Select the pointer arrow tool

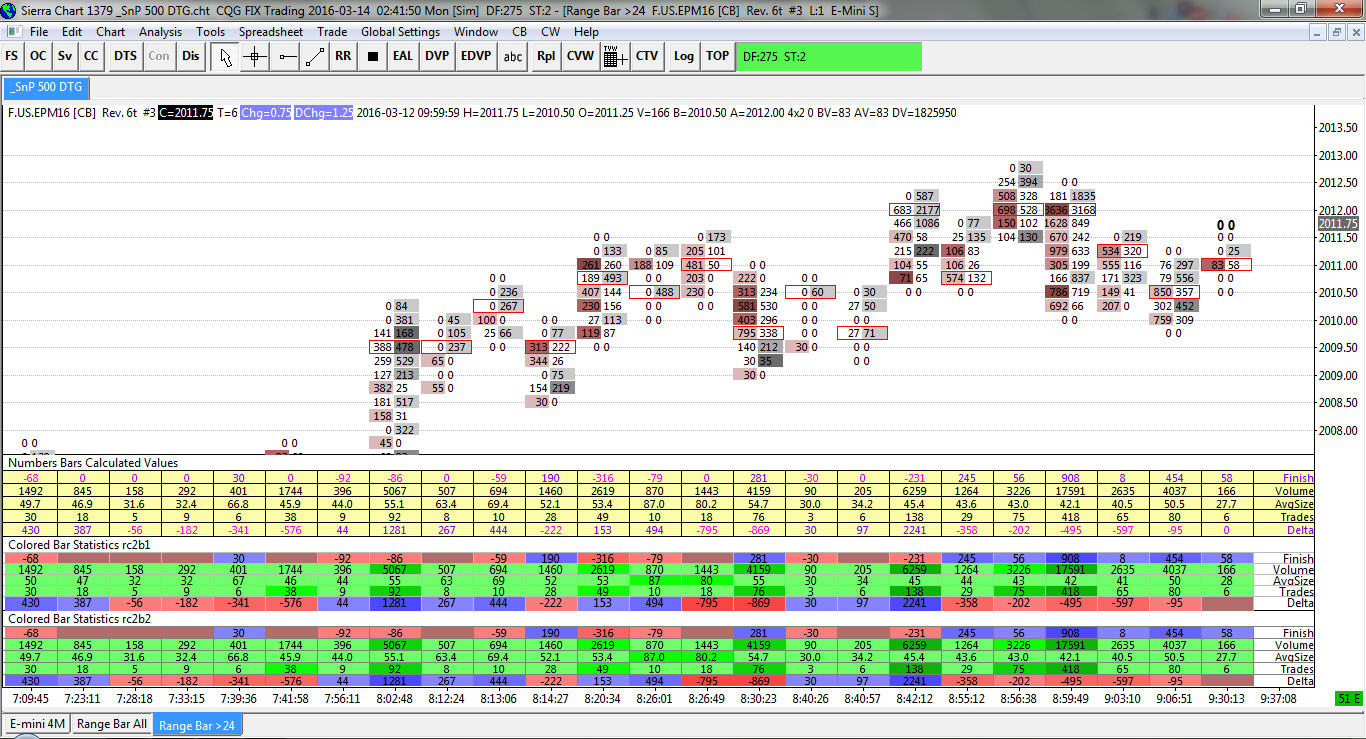click(x=226, y=56)
